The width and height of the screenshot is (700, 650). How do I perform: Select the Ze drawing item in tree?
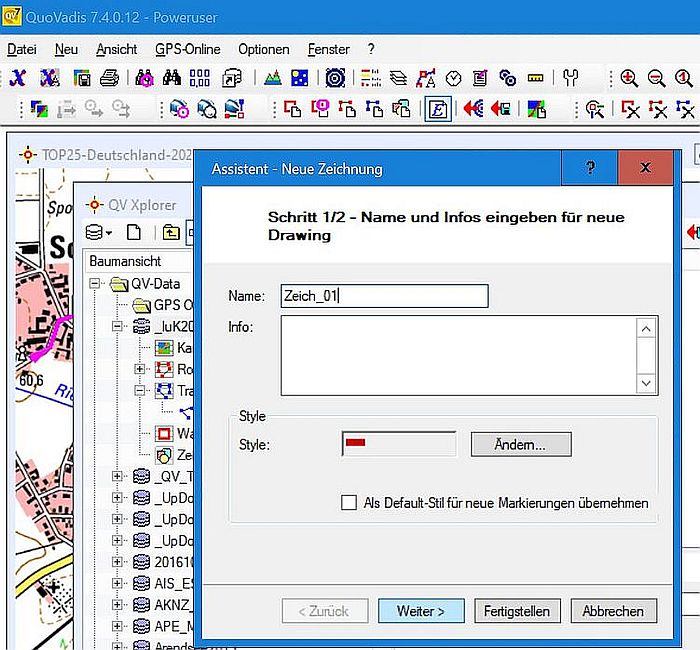(174, 455)
